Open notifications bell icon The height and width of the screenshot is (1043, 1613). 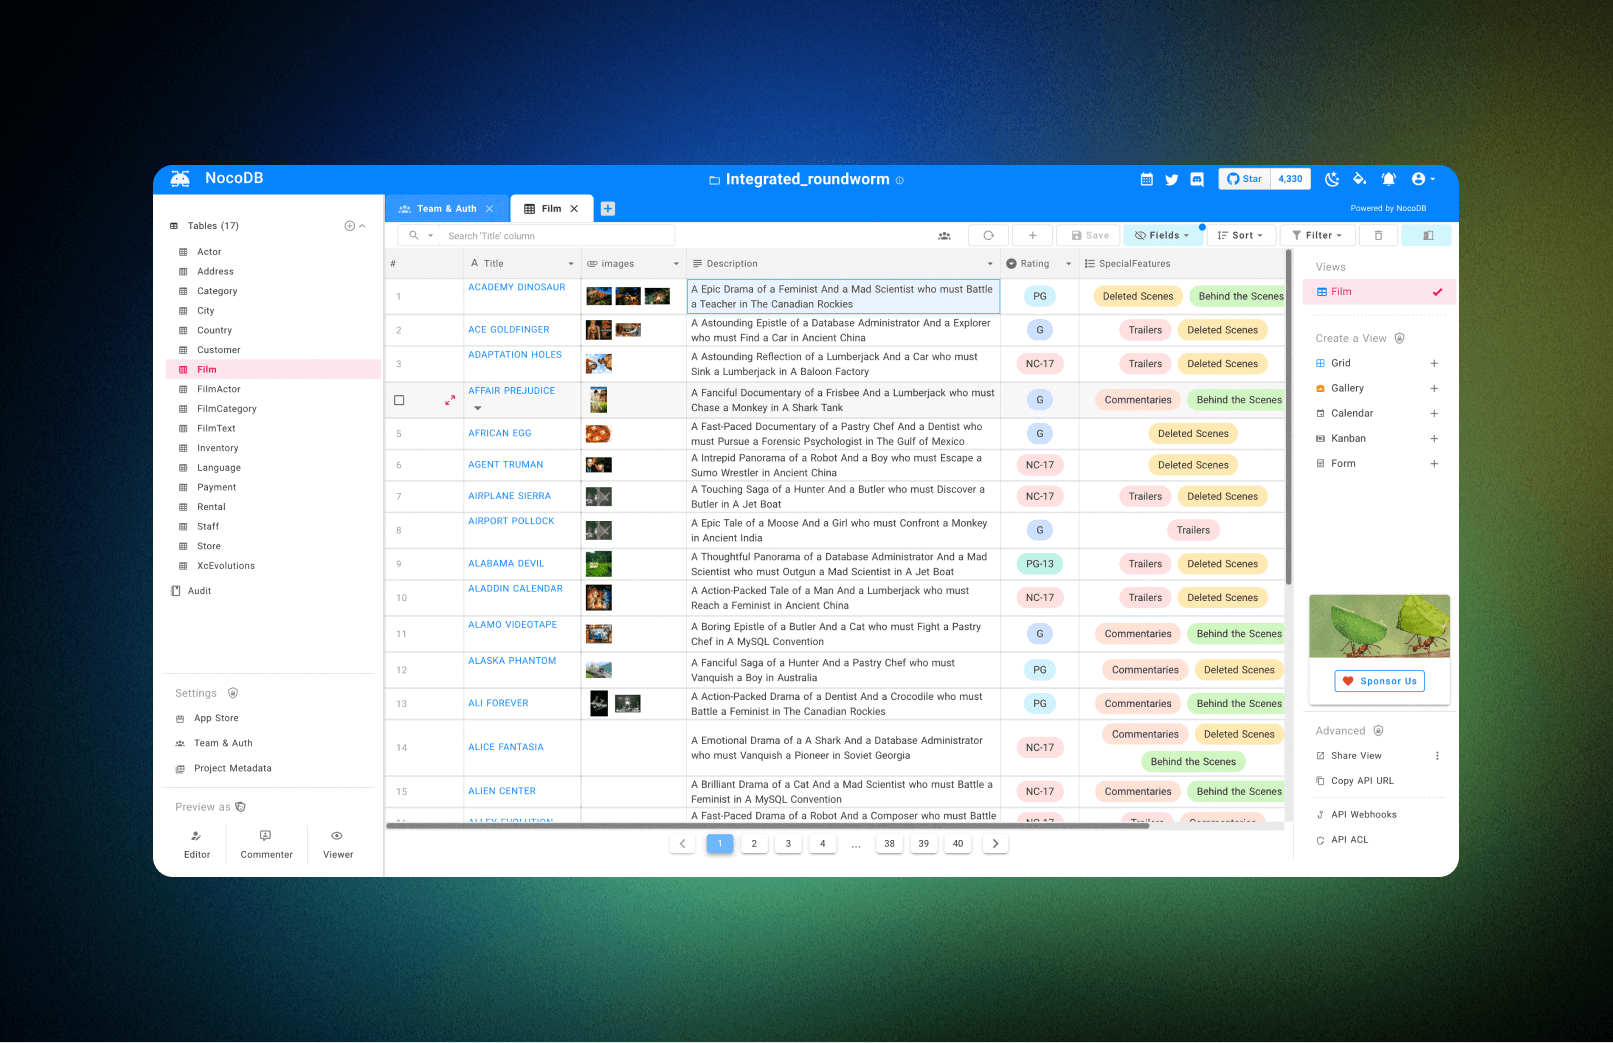(1389, 179)
